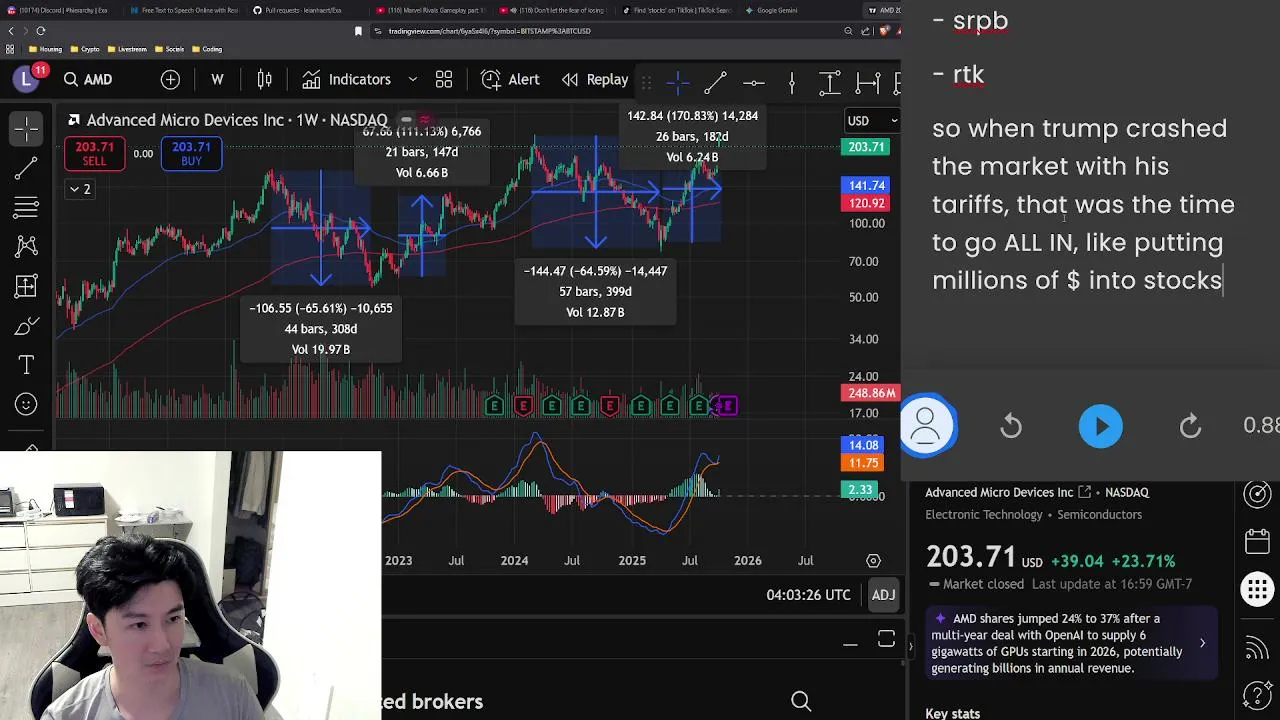The width and height of the screenshot is (1280, 720).
Task: Open the Crypto bookmarks folder
Action: (86, 49)
